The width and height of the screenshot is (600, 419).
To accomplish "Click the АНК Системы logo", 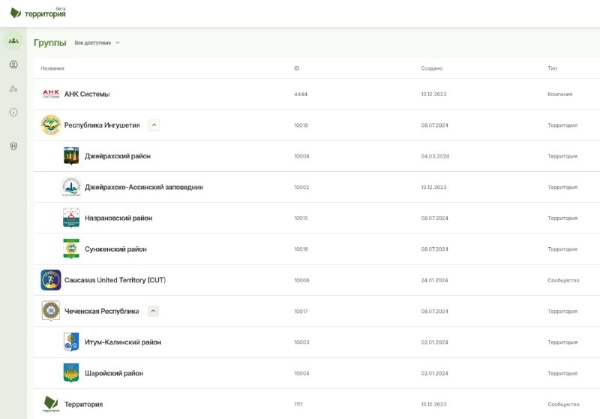I will (x=51, y=94).
